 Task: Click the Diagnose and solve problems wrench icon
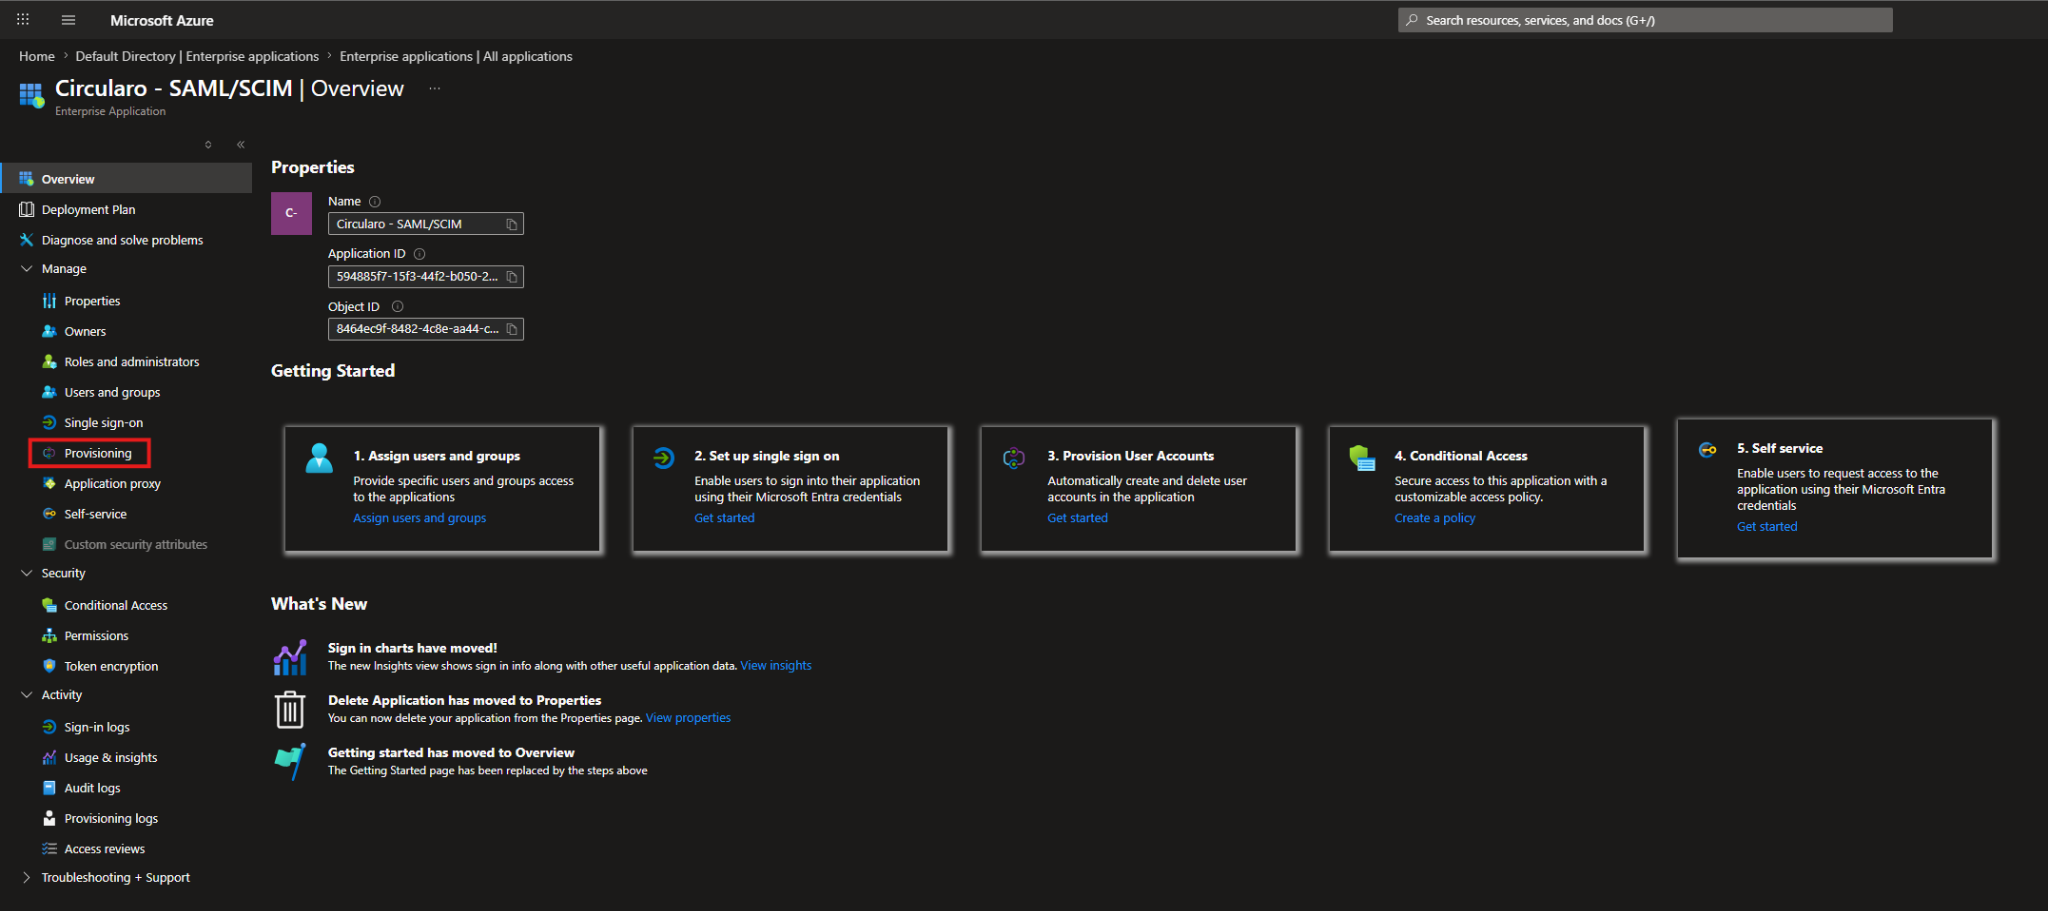tap(26, 240)
